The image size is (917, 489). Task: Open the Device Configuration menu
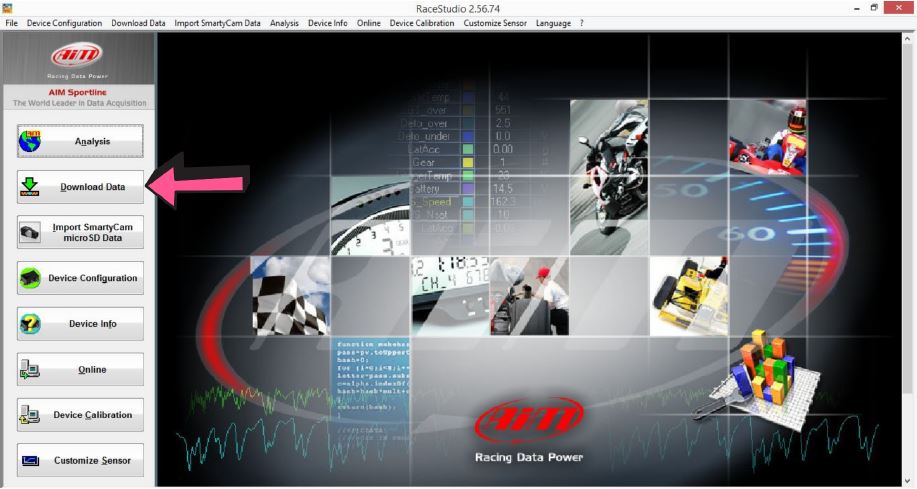(64, 23)
